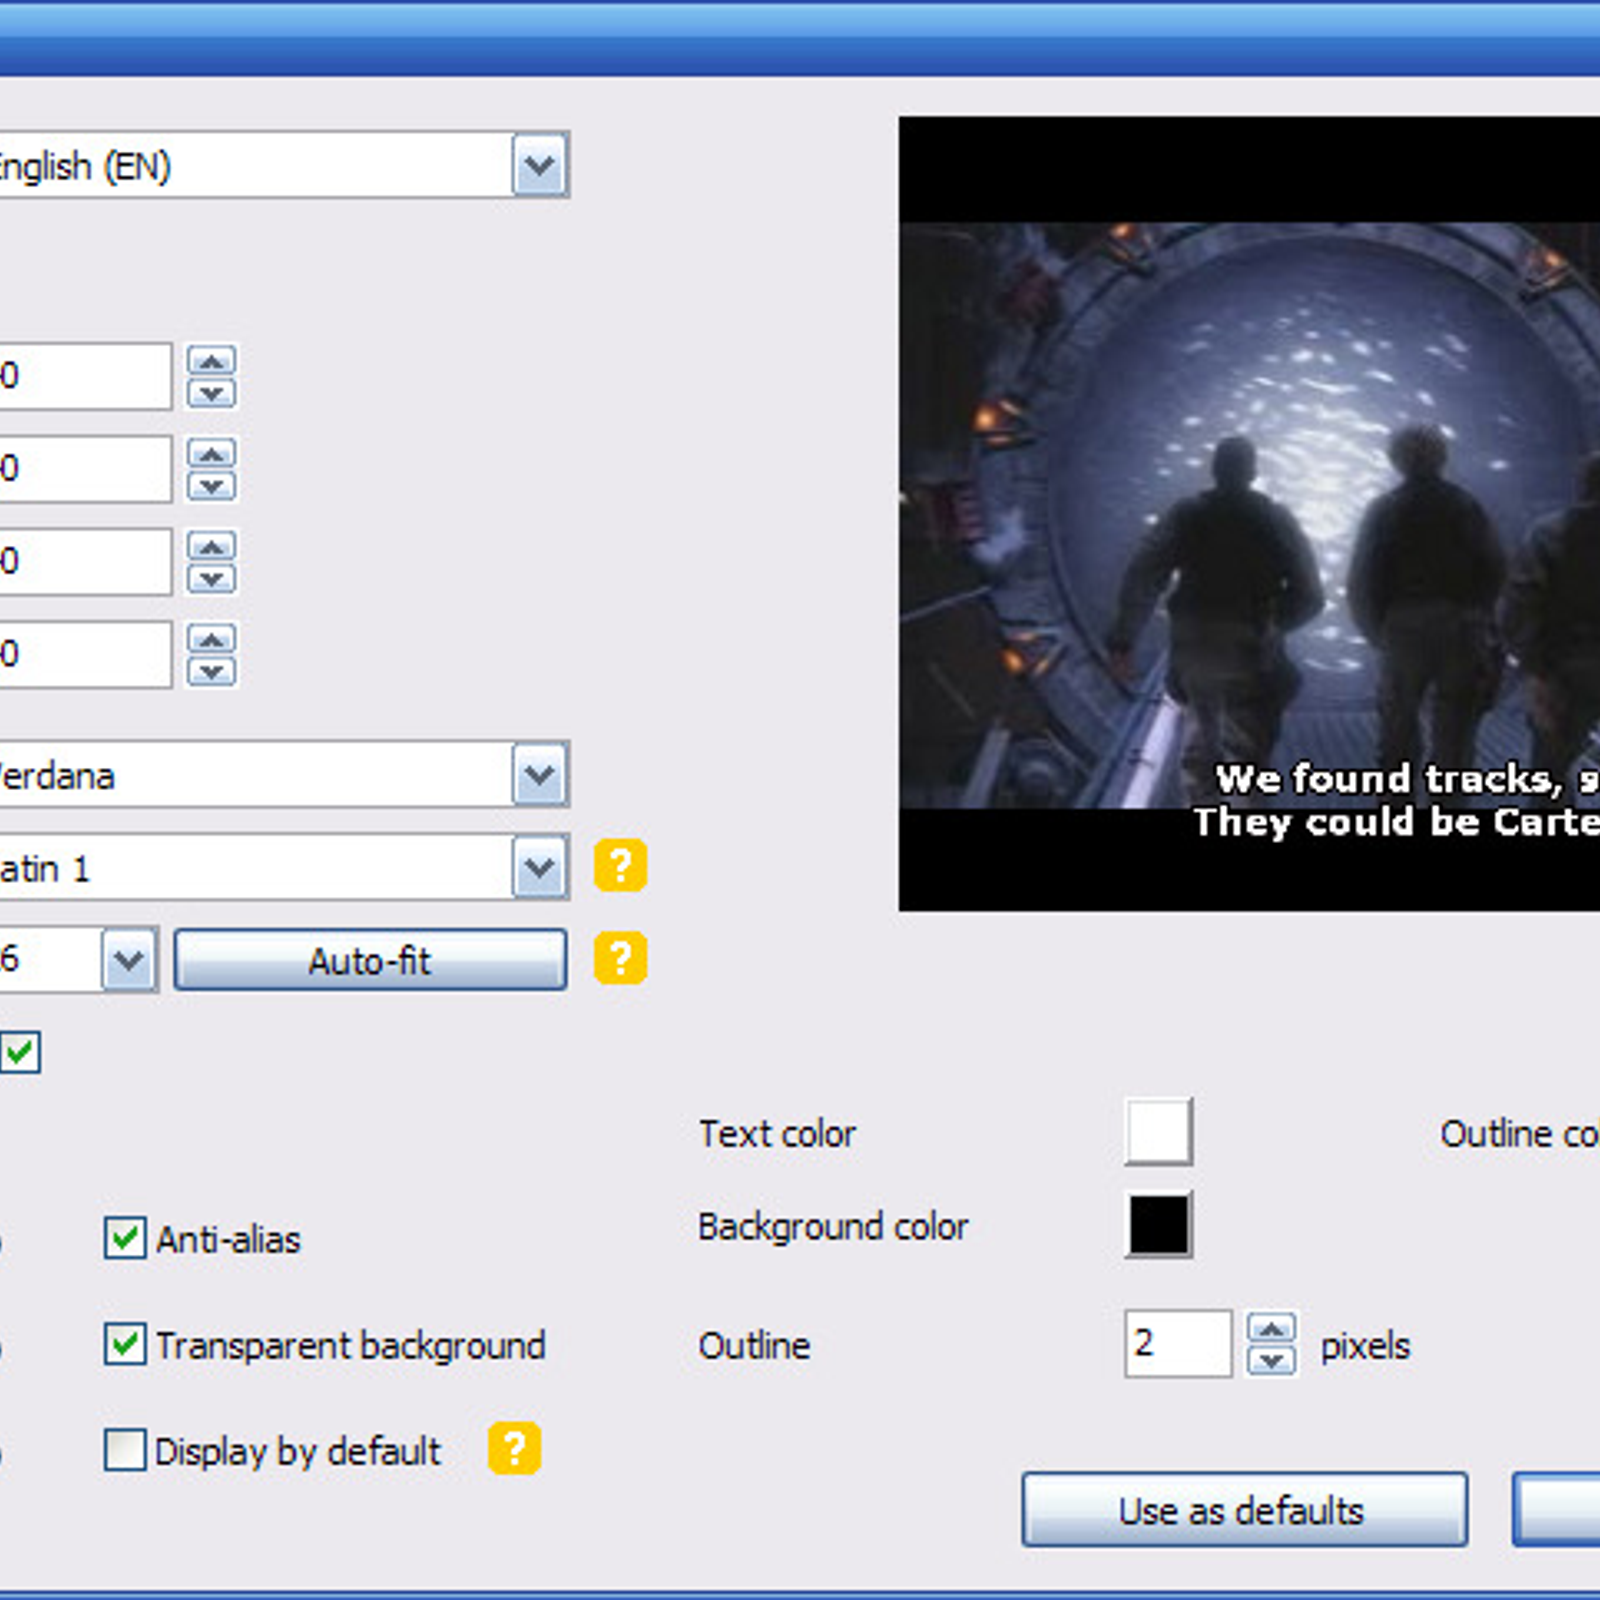1600x1600 pixels.
Task: Increment the first margin spinner
Action: point(211,360)
